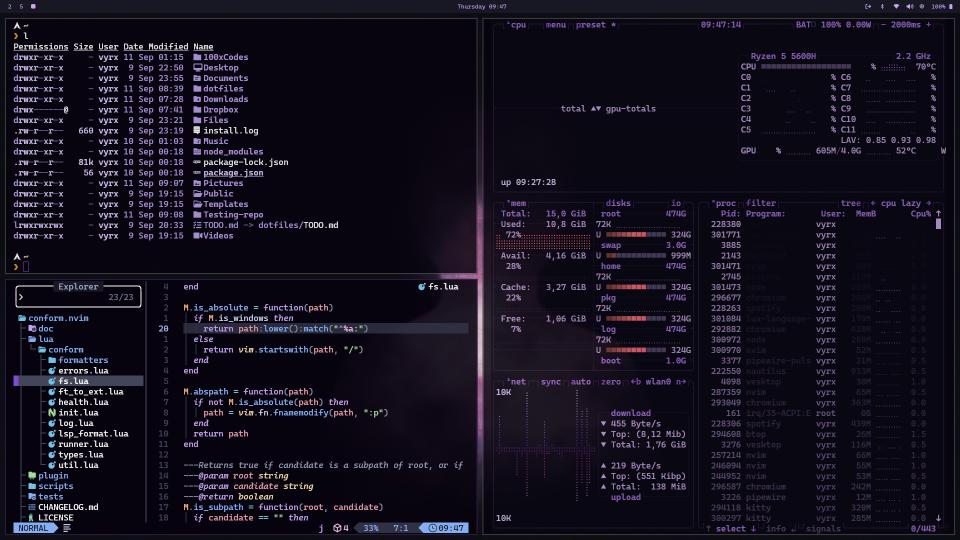
Task: Click the Desktop icon in terminal listing
Action: 197,67
